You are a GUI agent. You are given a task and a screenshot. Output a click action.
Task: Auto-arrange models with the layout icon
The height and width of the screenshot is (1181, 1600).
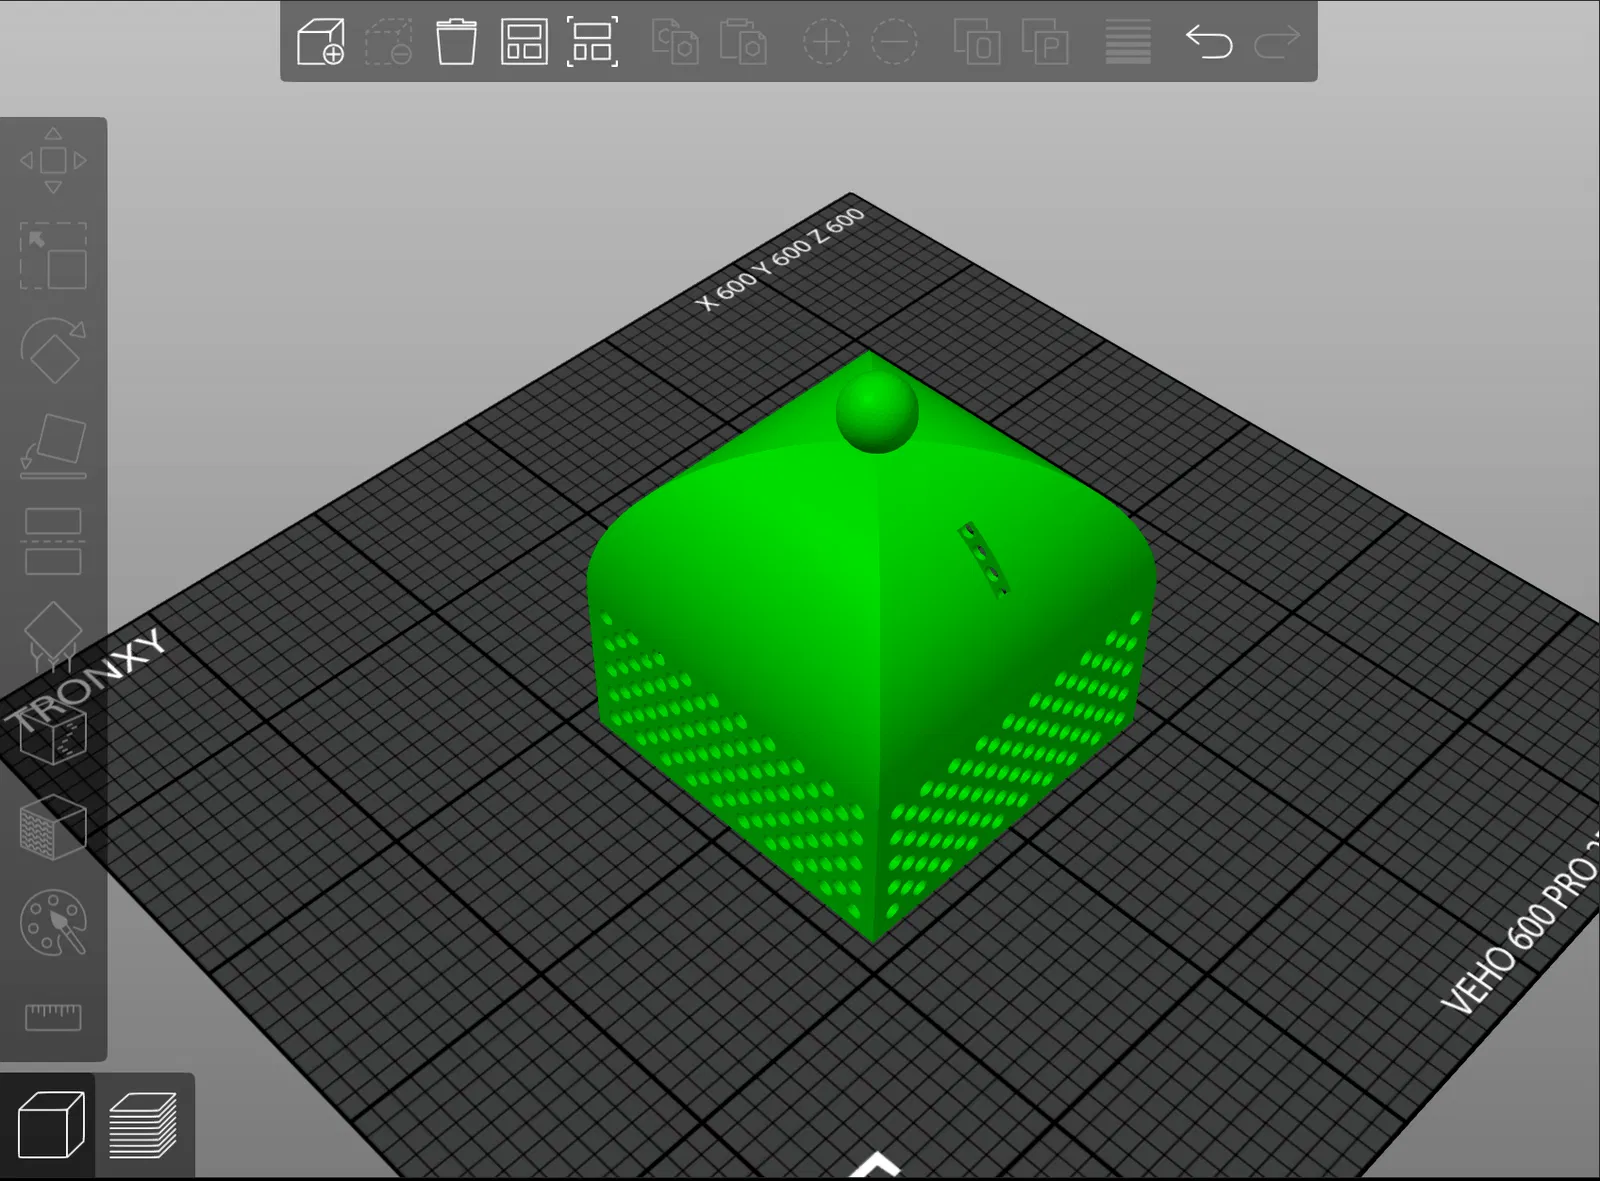524,42
